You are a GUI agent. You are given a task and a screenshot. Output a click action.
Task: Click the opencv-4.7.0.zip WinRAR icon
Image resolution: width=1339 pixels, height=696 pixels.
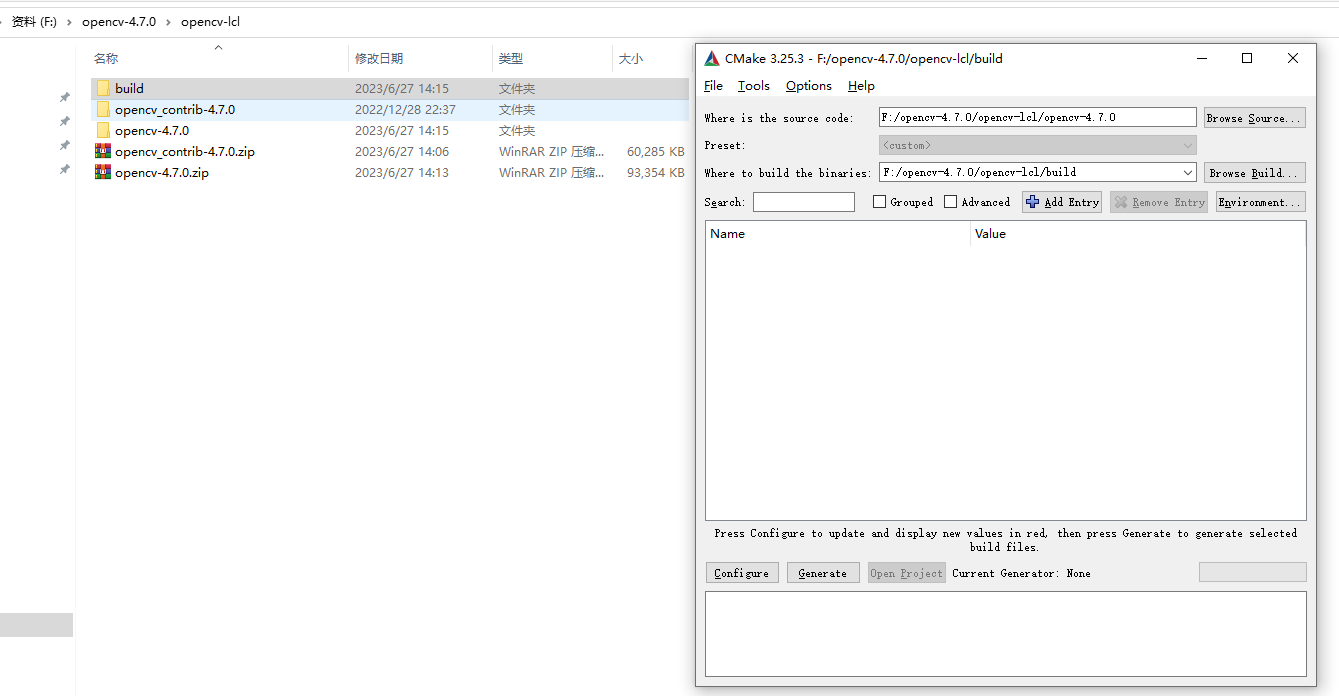(x=103, y=172)
